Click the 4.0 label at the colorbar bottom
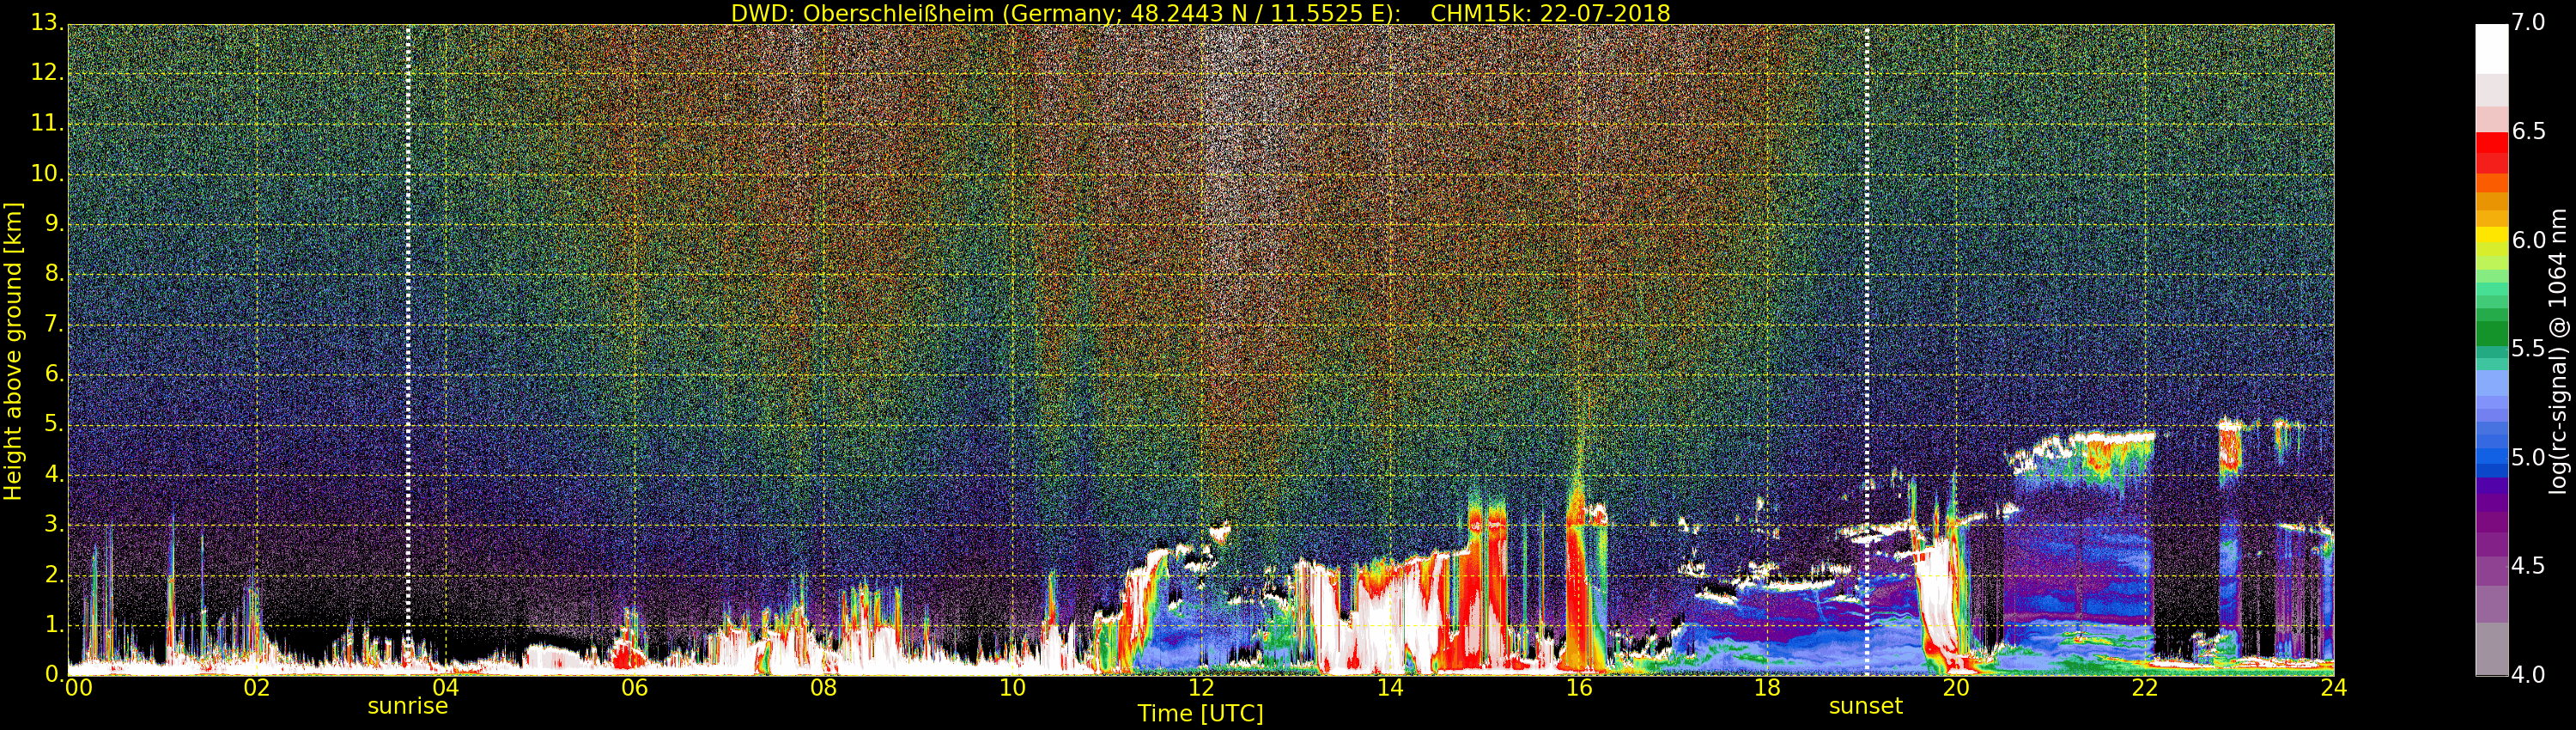This screenshot has height=730, width=2576. click(x=2529, y=675)
